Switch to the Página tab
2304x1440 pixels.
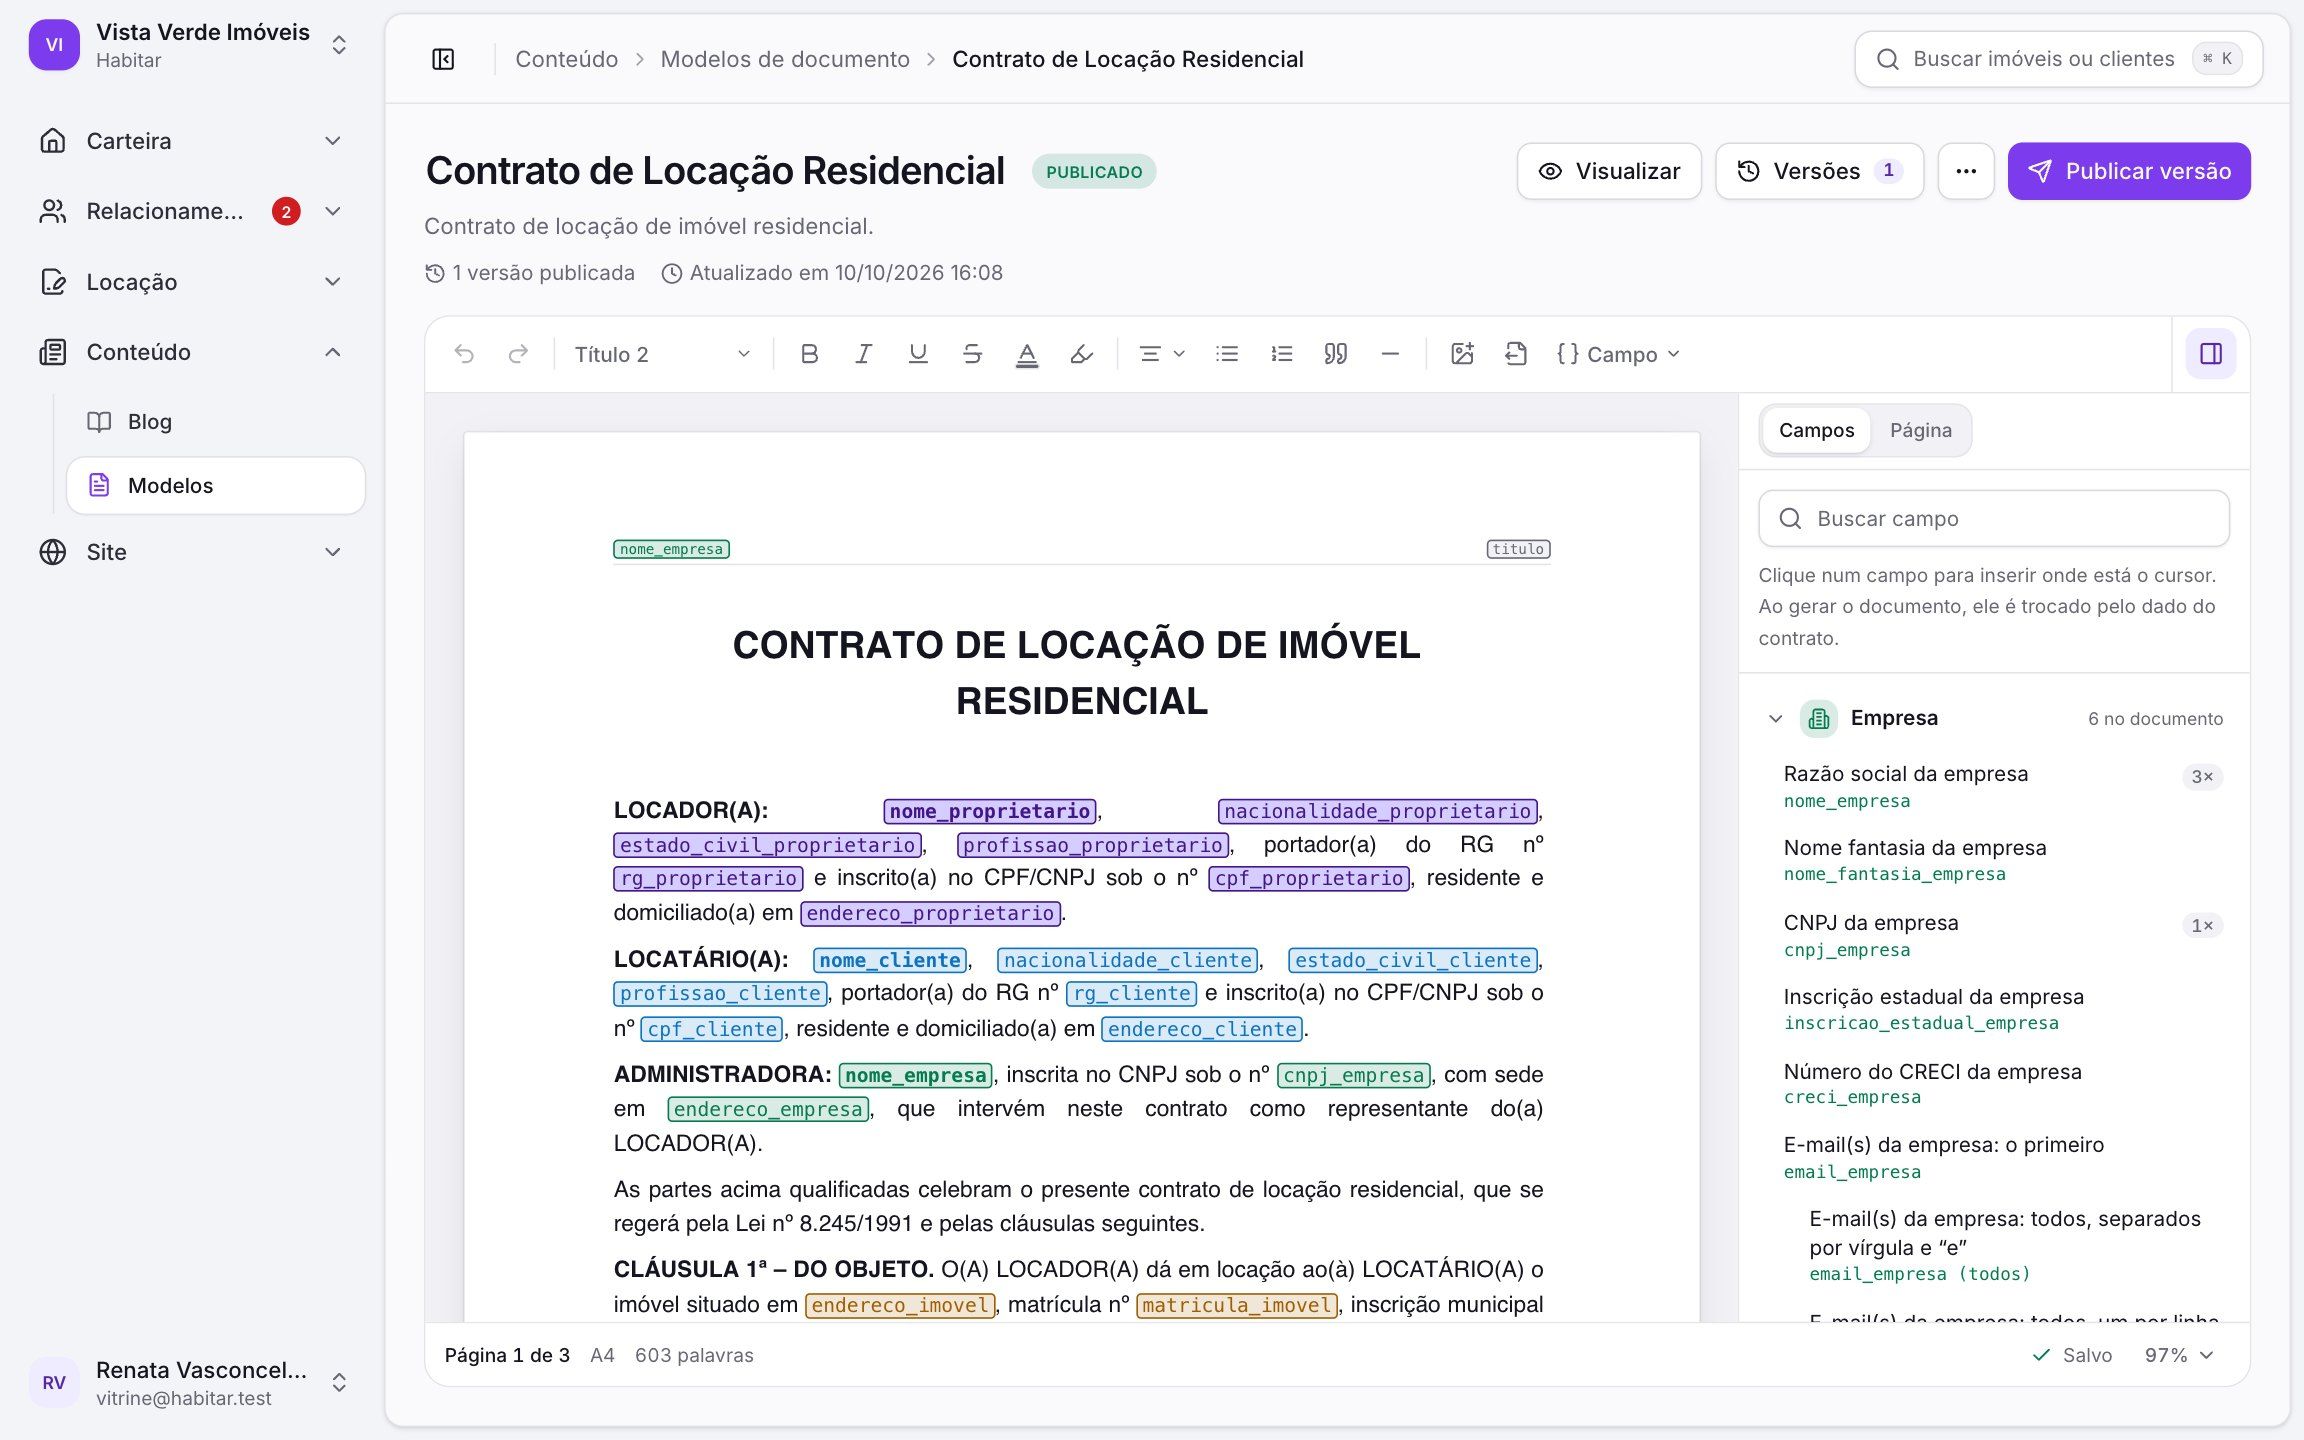1920,430
